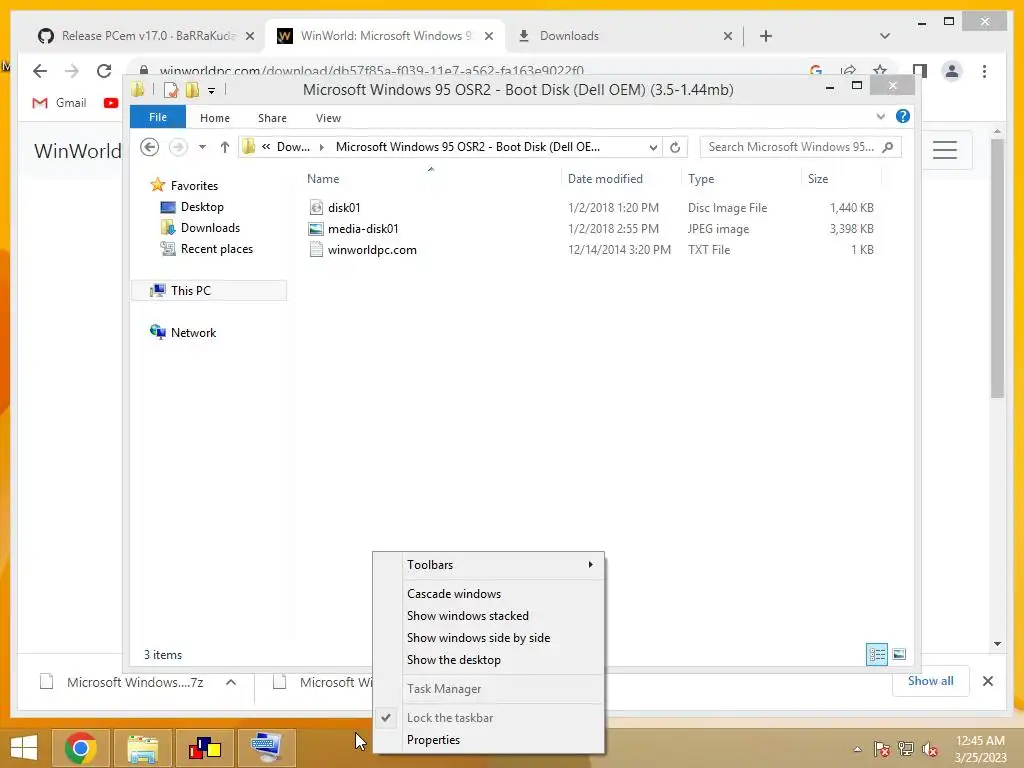Screen dimensions: 1024x768
Task: Open WinWorld hamburger menu
Action: pos(944,150)
